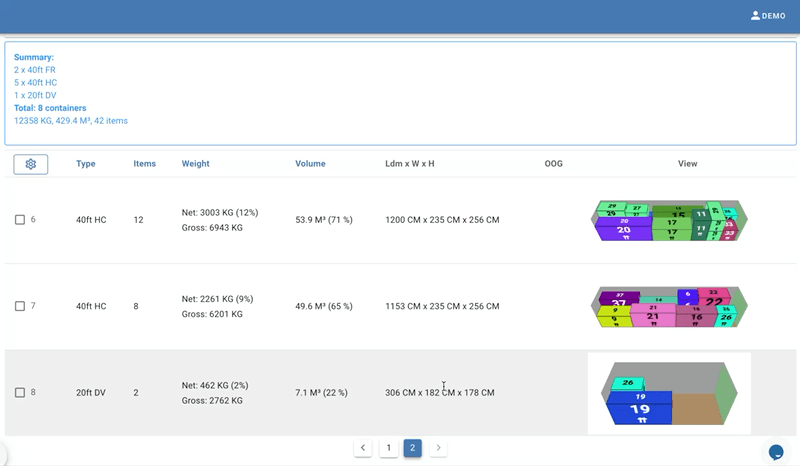The image size is (800, 466).
Task: Click "40ft HC" type in row 7
Action: click(91, 306)
